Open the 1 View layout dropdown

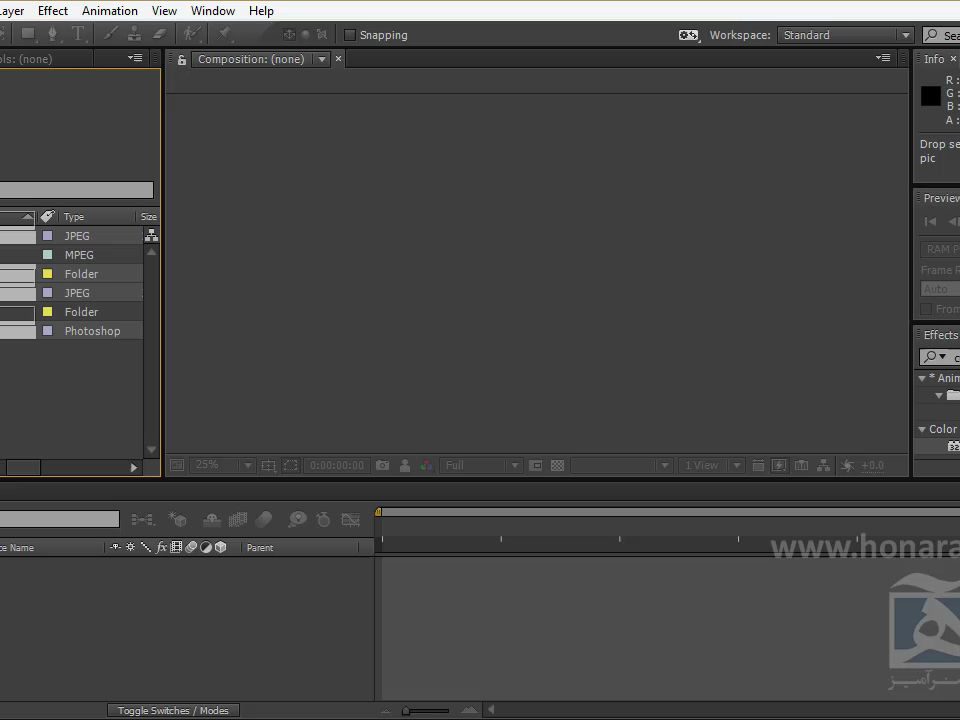click(x=711, y=465)
